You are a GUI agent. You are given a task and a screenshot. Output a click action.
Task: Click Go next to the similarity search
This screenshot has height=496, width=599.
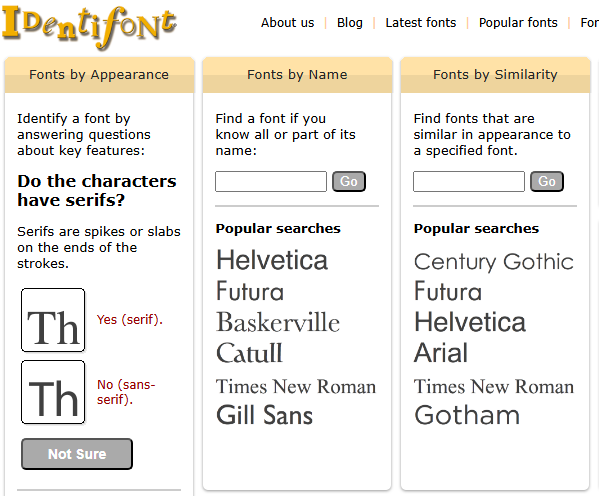[x=547, y=182]
